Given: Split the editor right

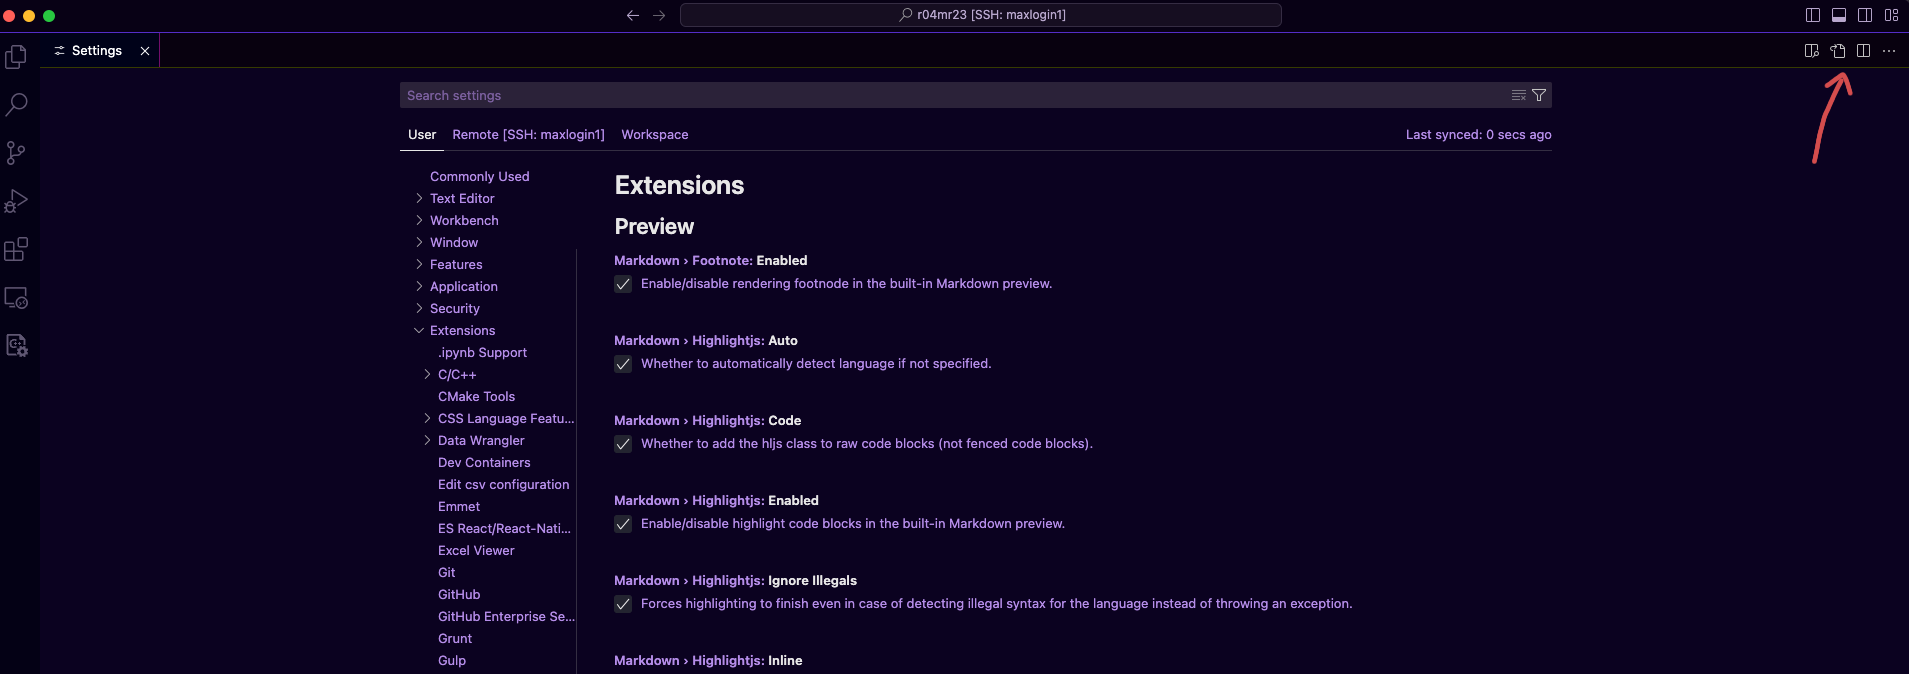Looking at the screenshot, I should tap(1864, 51).
